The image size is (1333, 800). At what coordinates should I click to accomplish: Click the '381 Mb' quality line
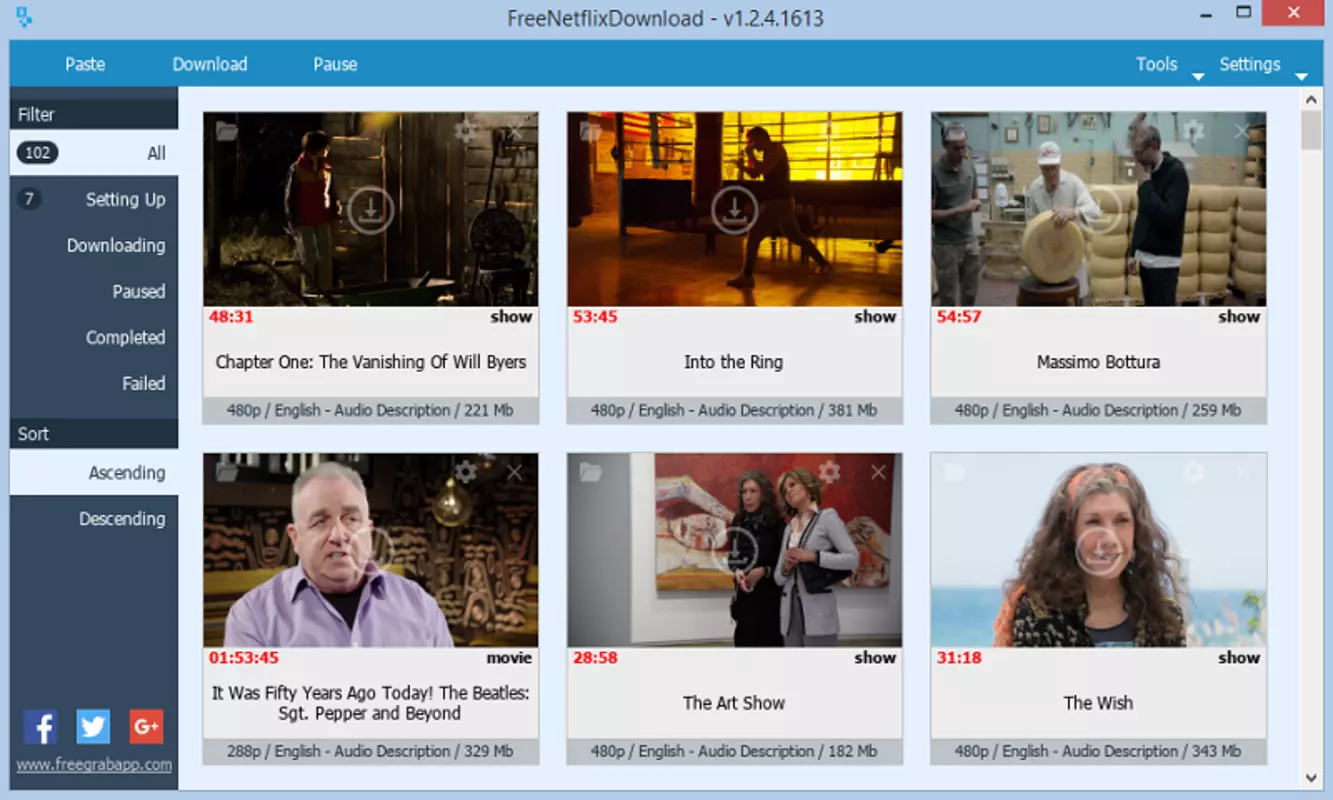pyautogui.click(x=734, y=410)
